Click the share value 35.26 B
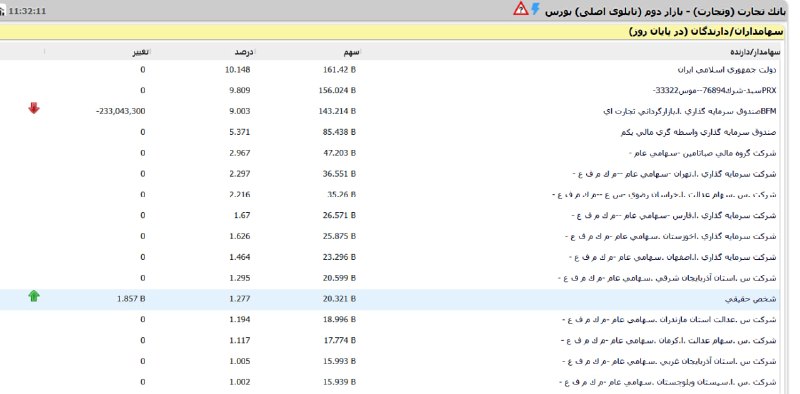Screen dimensions: 800x394 341,195
